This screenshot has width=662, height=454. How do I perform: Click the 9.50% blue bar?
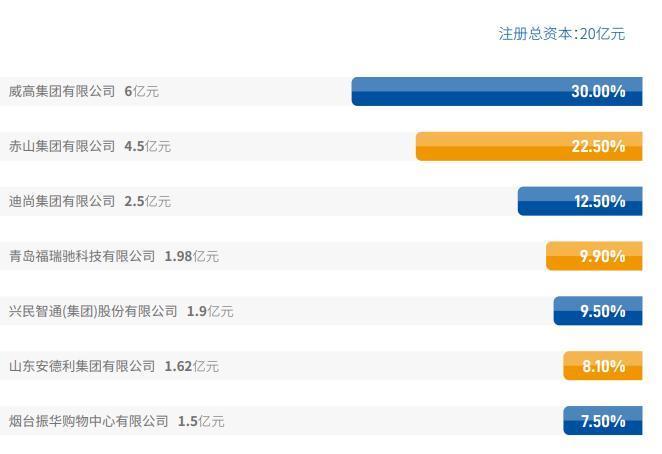[x=598, y=311]
